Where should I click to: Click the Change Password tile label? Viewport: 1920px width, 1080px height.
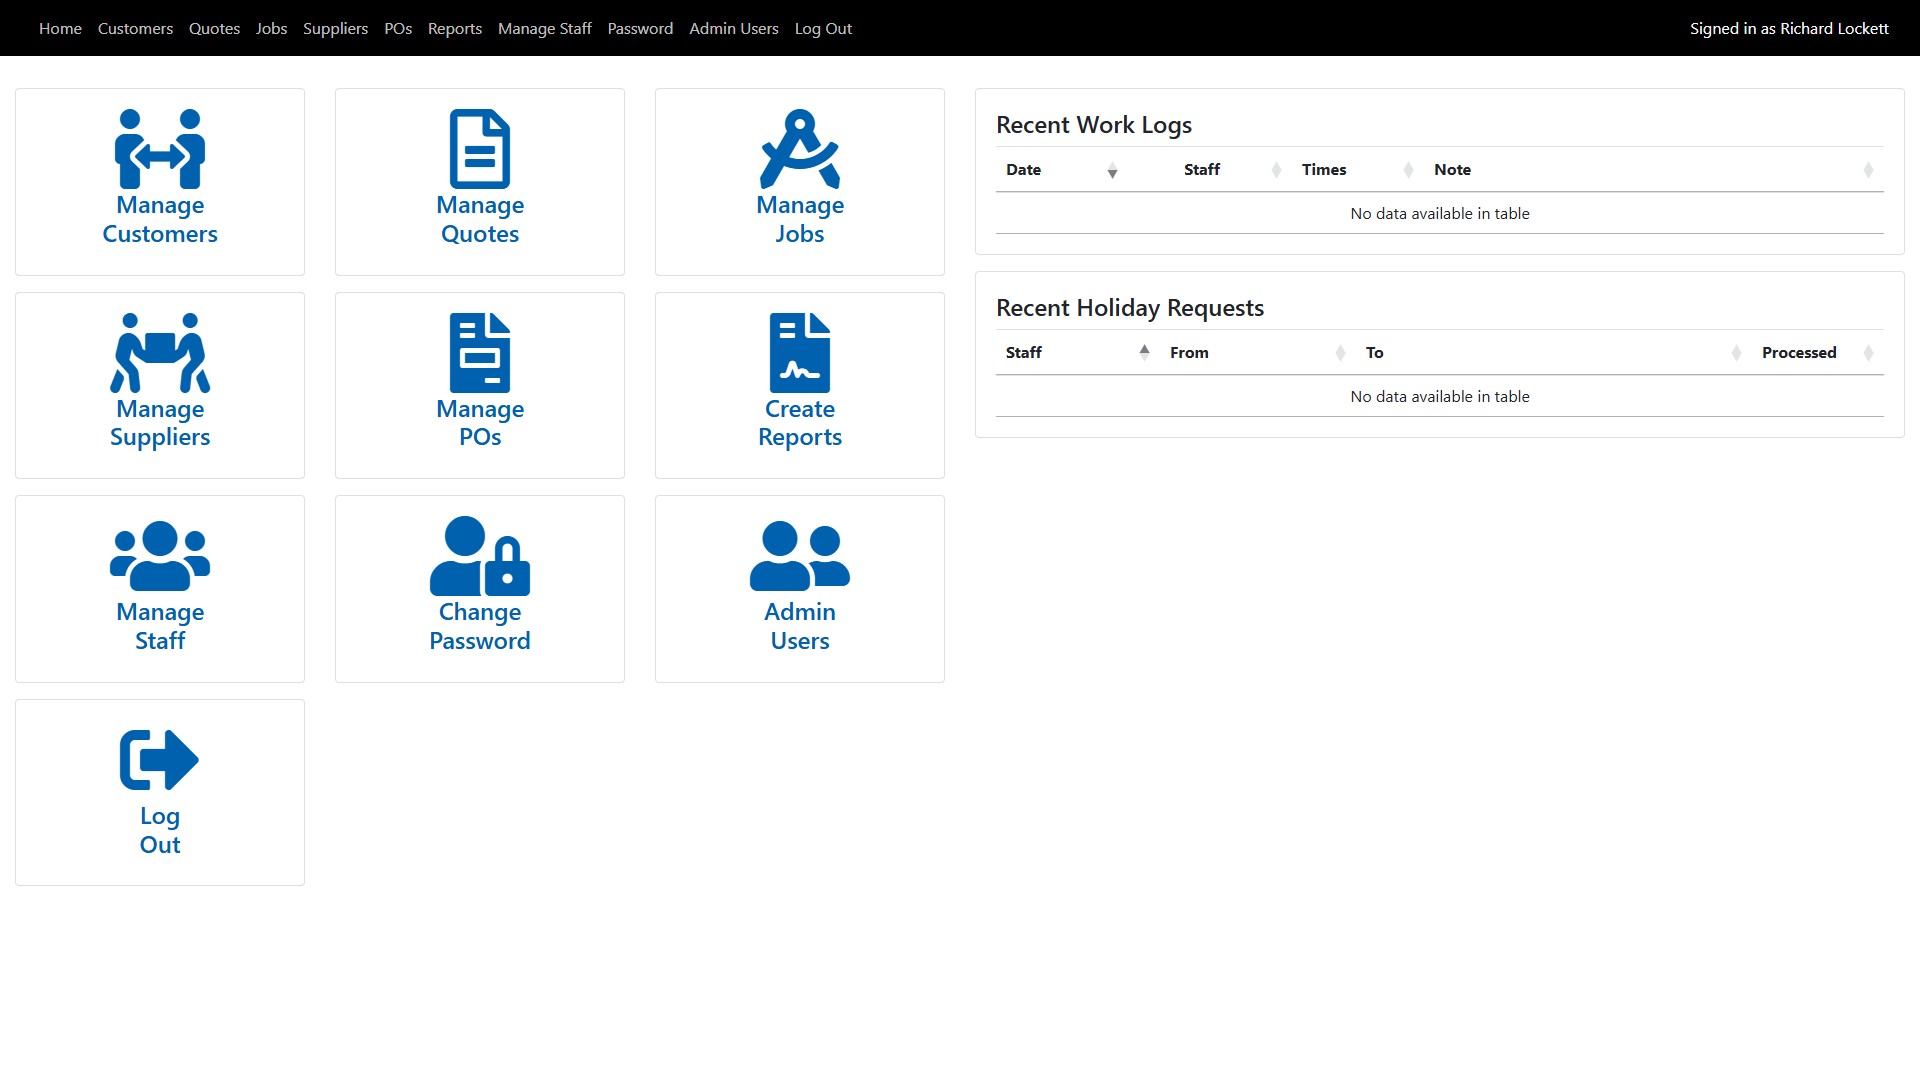point(480,626)
